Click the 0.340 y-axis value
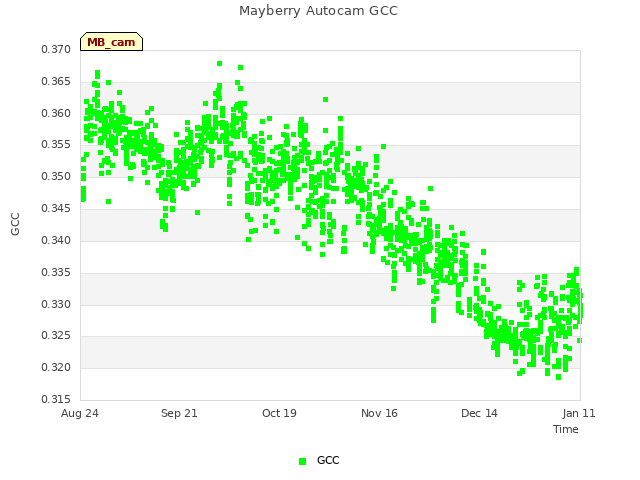This screenshot has height=480, width=640. pyautogui.click(x=56, y=240)
